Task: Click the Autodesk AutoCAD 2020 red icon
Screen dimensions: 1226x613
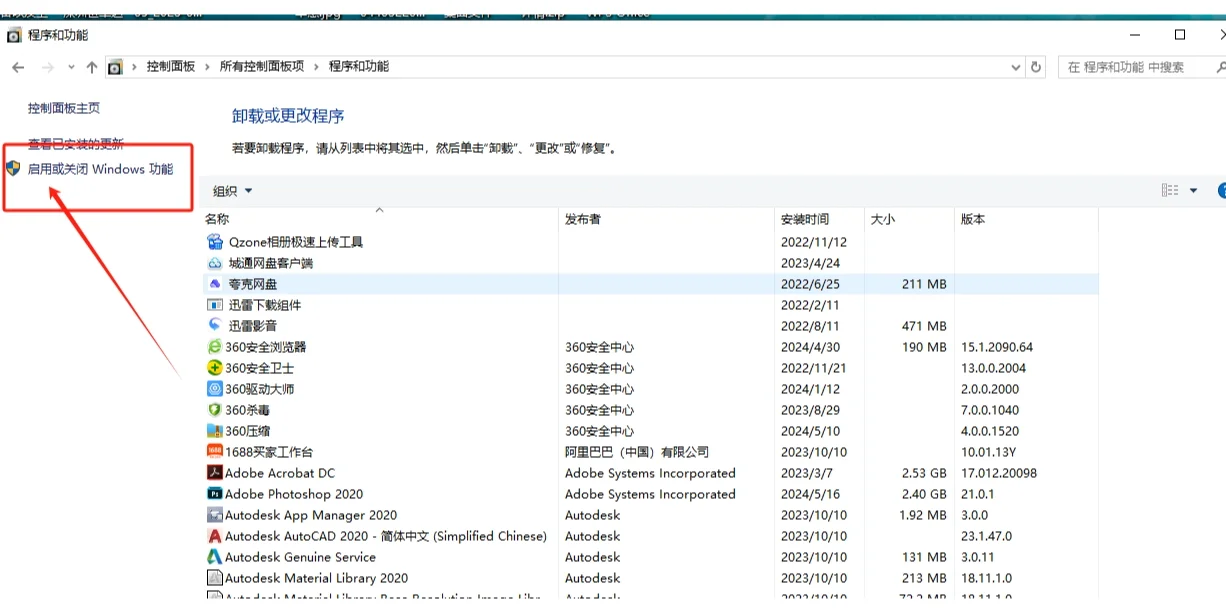Action: click(x=215, y=536)
